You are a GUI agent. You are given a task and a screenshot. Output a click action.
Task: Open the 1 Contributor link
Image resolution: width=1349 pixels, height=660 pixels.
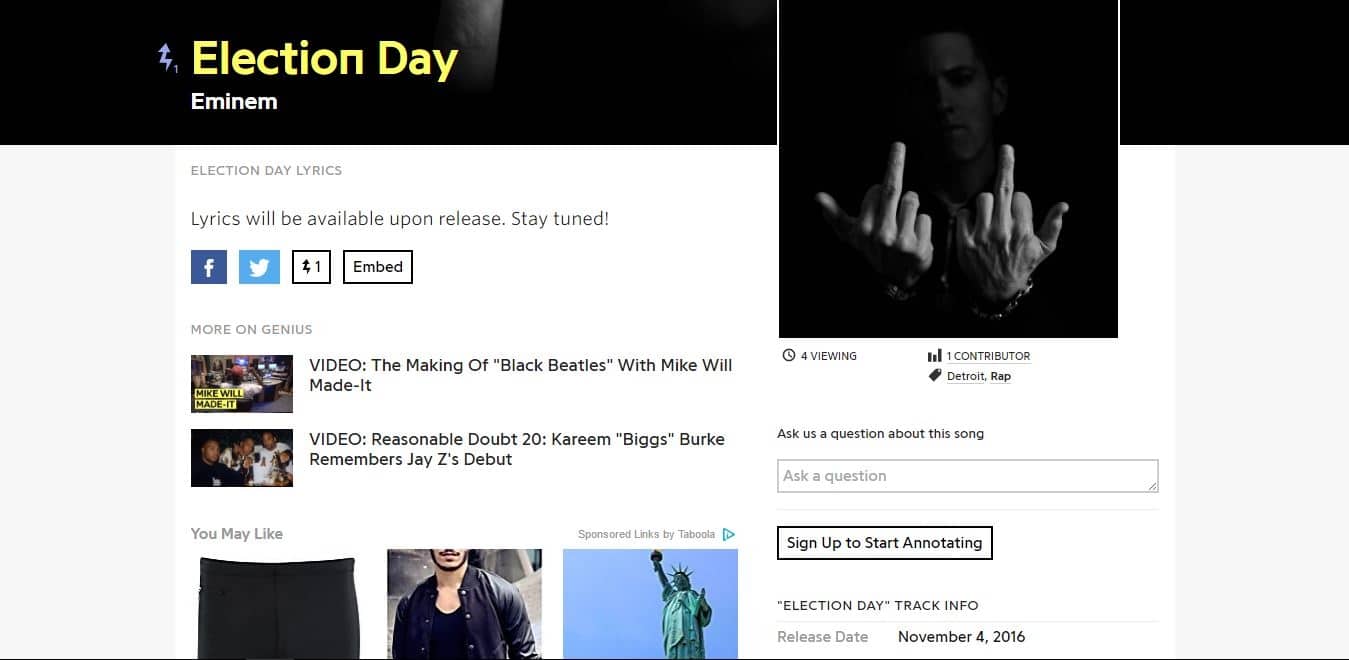988,356
